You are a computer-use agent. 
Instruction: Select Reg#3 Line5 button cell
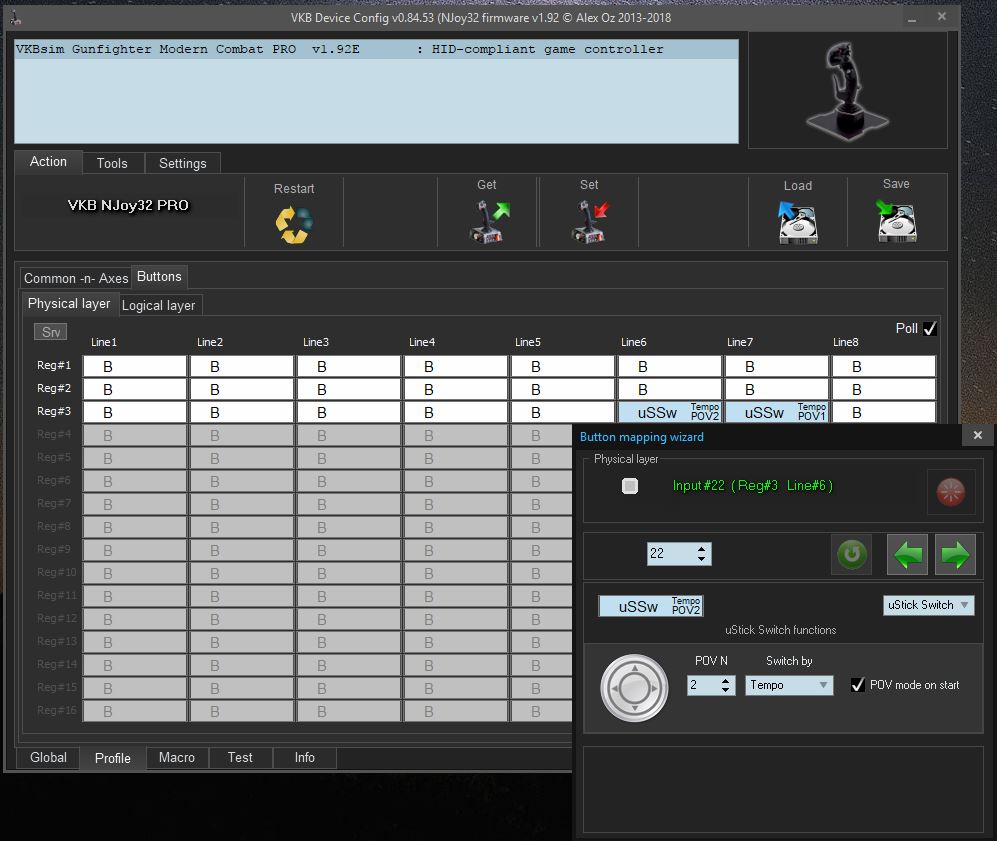pos(563,413)
